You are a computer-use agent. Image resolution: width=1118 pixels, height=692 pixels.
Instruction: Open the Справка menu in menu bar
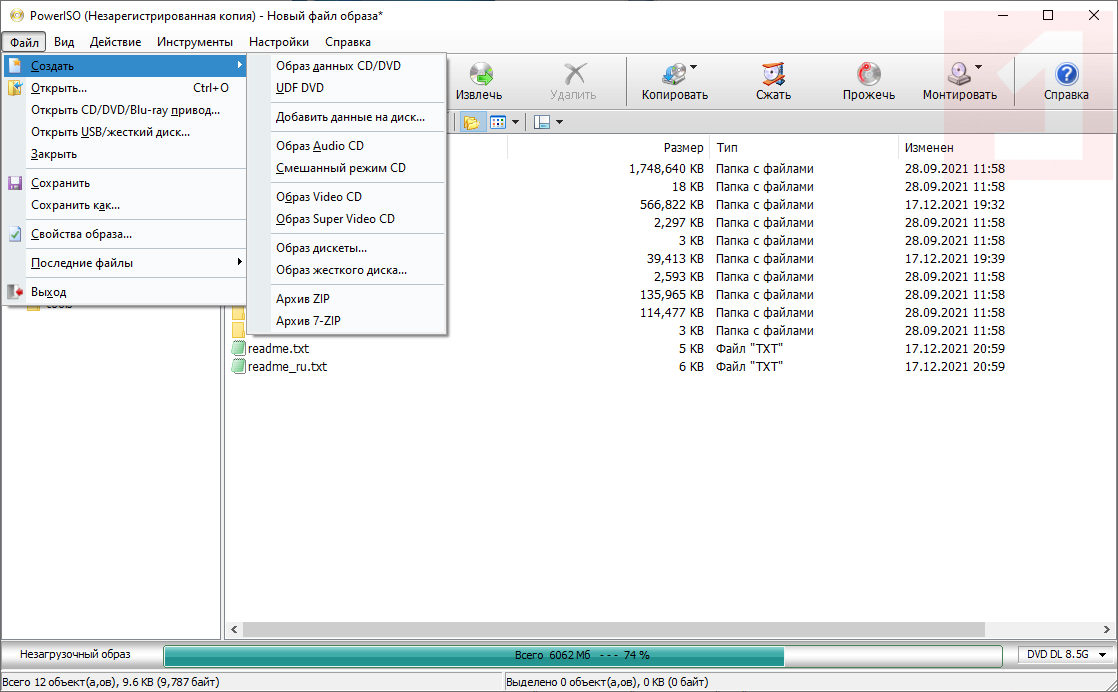pyautogui.click(x=348, y=42)
